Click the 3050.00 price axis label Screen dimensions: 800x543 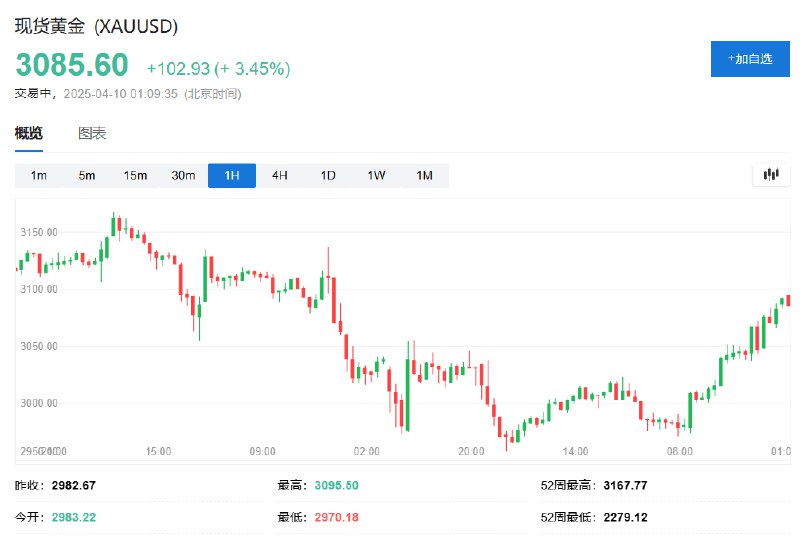click(39, 346)
